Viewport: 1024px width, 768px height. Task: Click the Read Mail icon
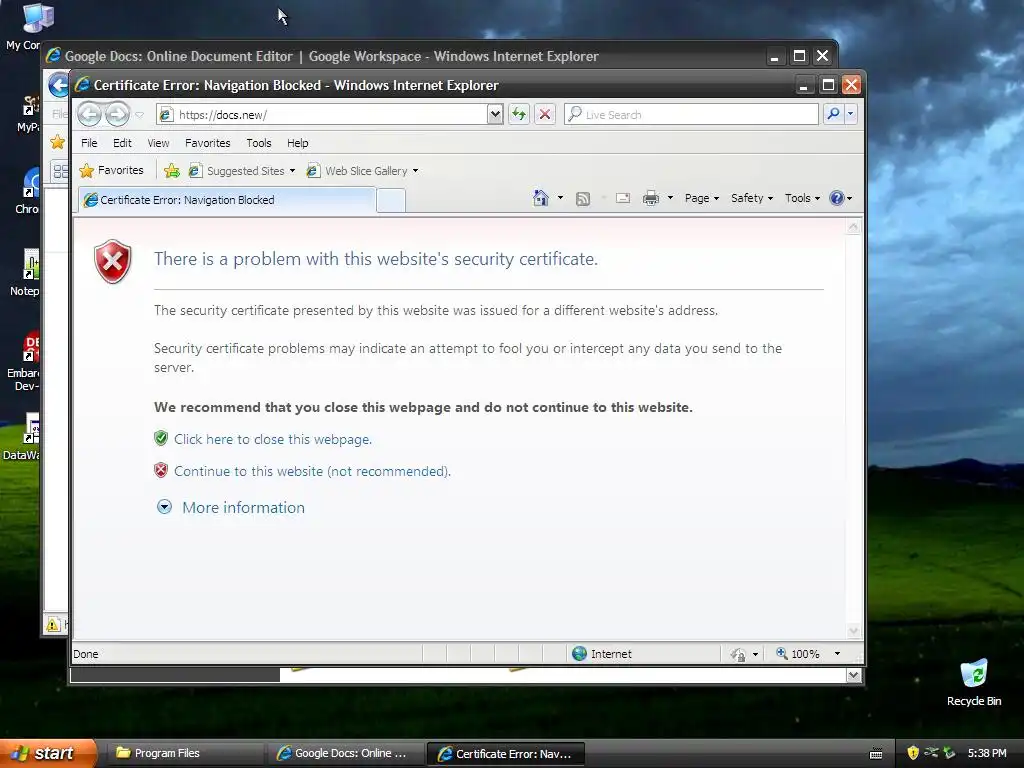[623, 199]
